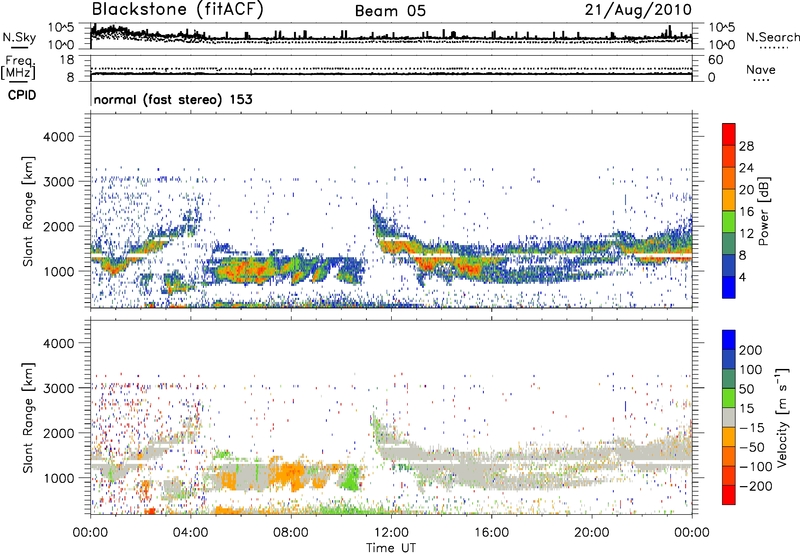Select the N.Search legend label

tap(772, 37)
